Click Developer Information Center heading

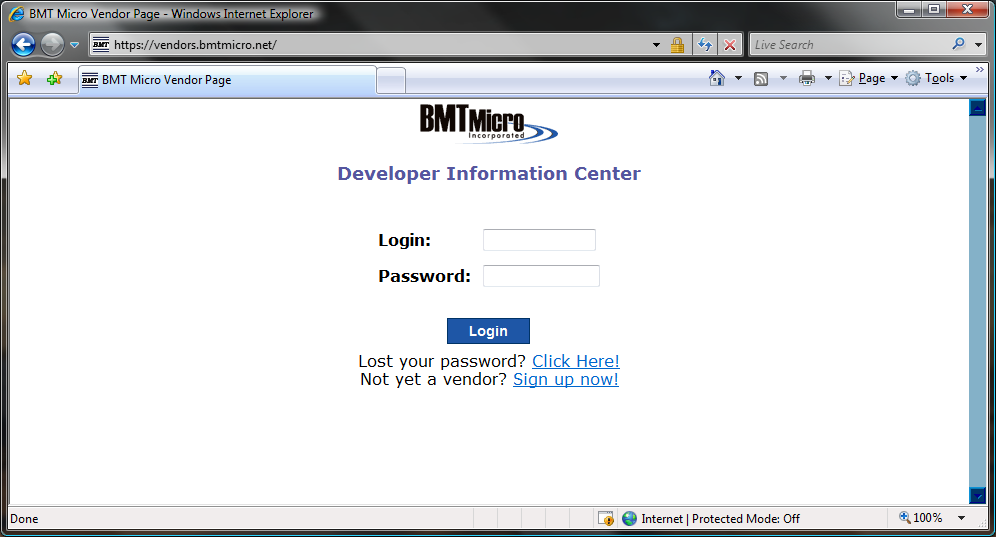click(489, 173)
